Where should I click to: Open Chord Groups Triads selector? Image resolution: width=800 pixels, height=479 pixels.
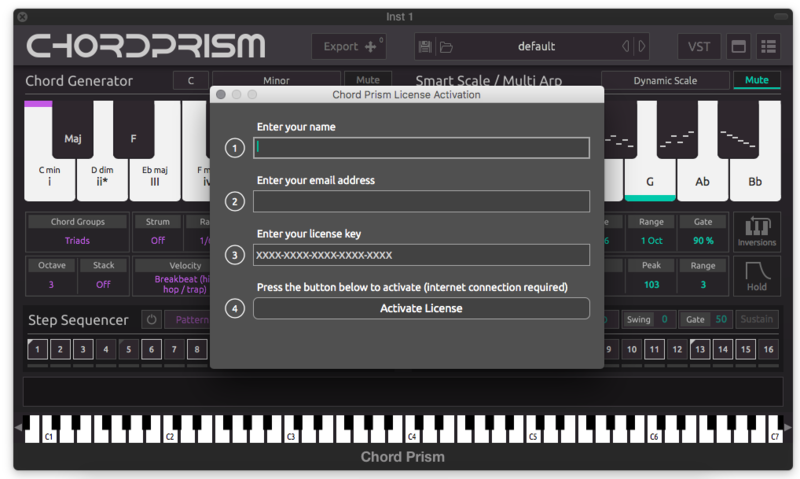[77, 240]
